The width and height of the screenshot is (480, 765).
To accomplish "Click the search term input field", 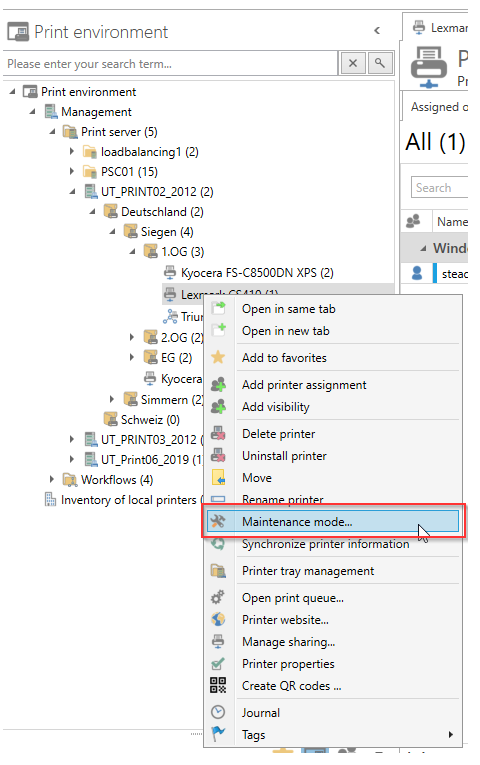I will tap(170, 64).
